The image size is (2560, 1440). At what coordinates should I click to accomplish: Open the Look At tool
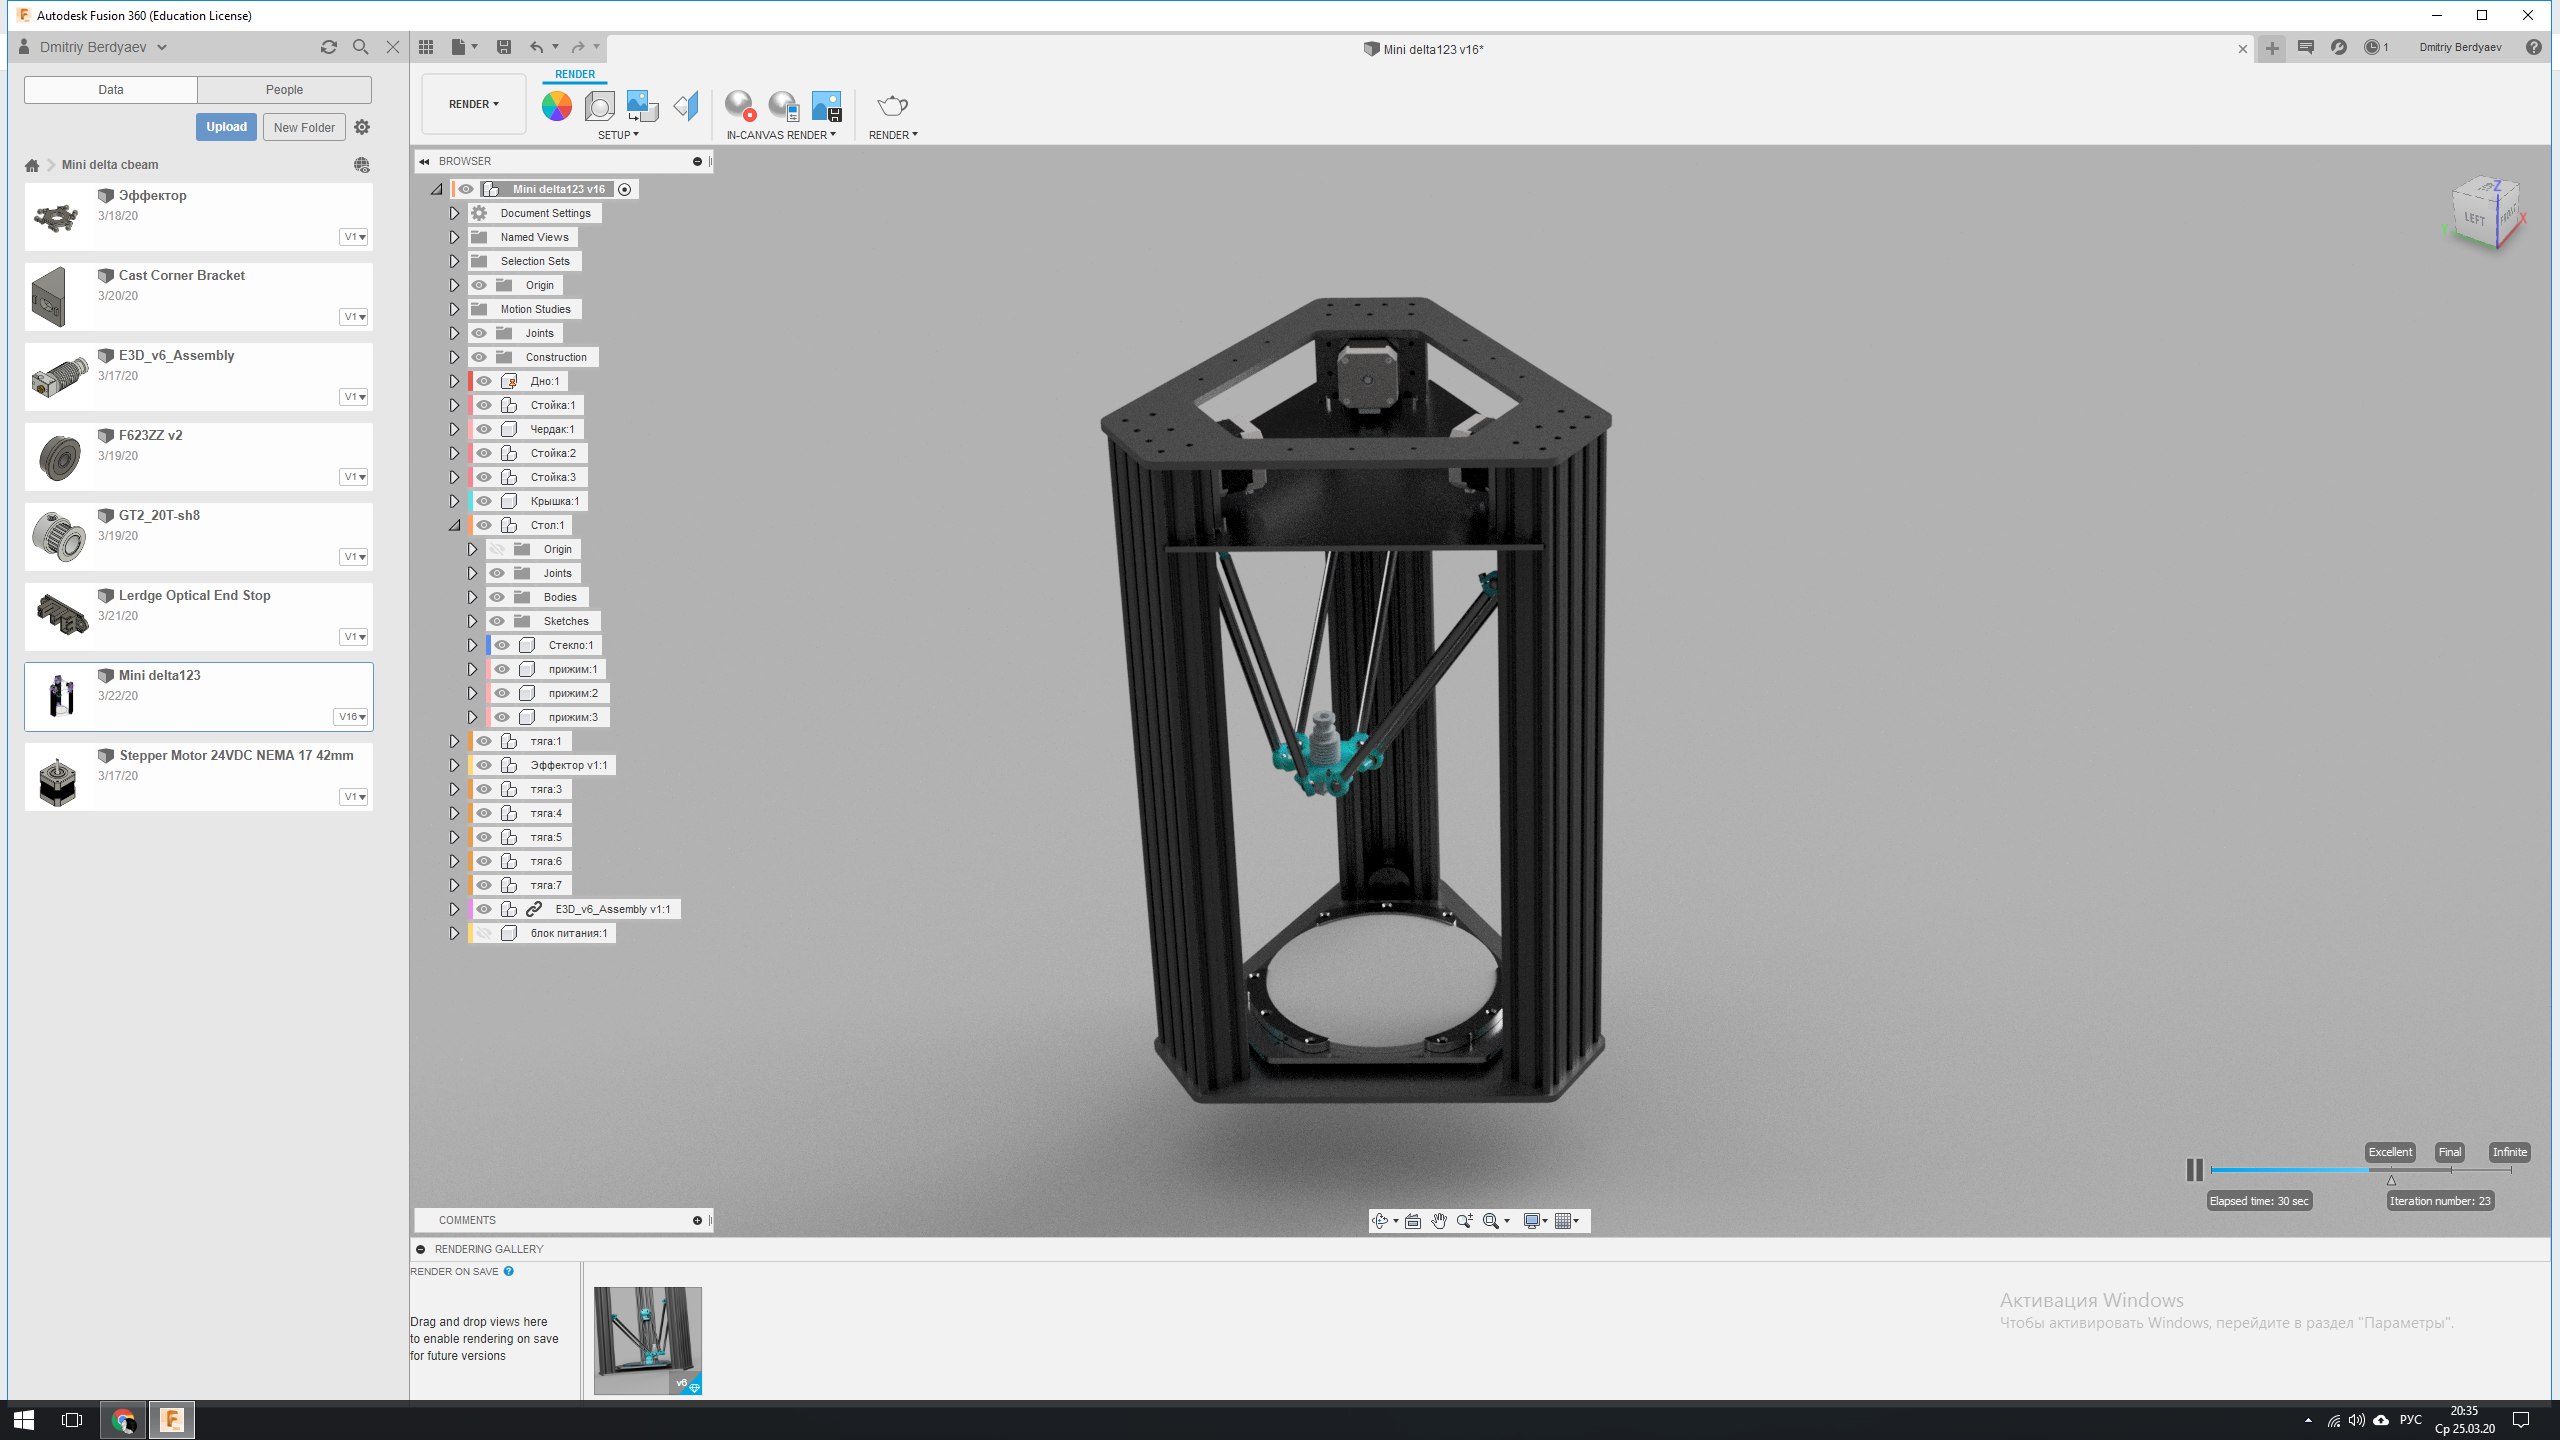[x=1413, y=1221]
